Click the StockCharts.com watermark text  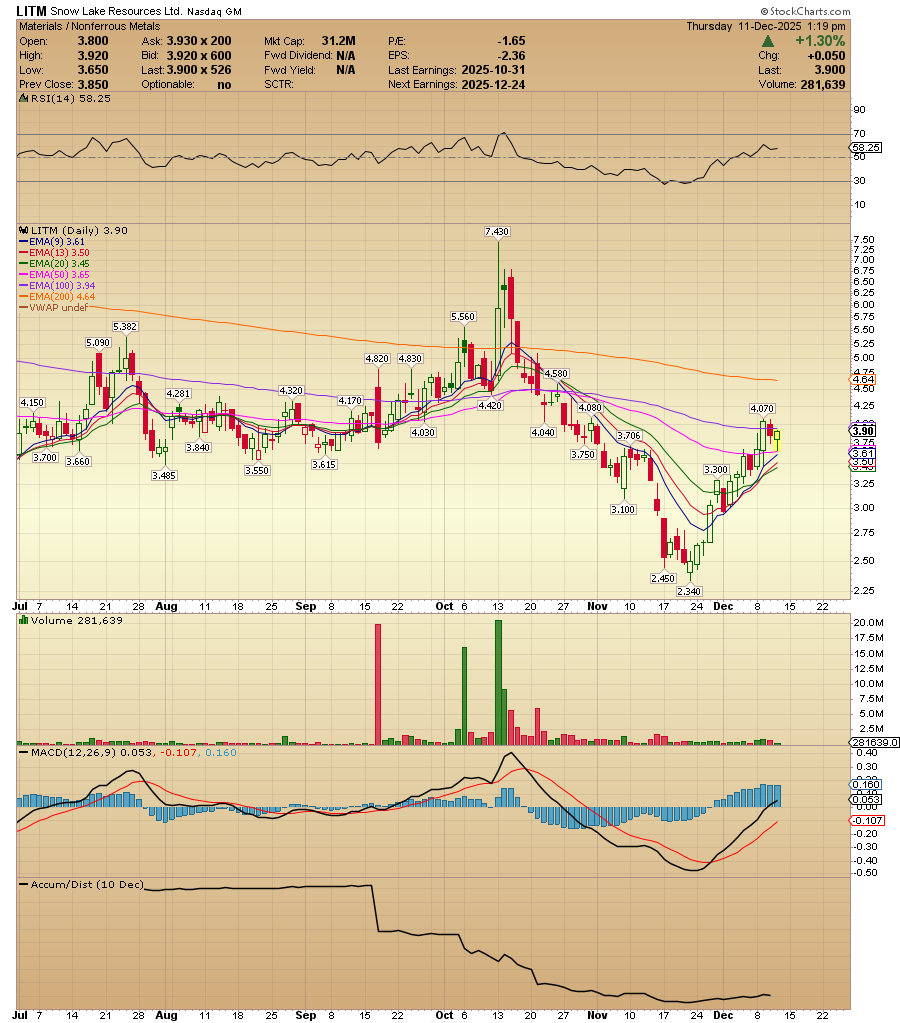point(805,11)
